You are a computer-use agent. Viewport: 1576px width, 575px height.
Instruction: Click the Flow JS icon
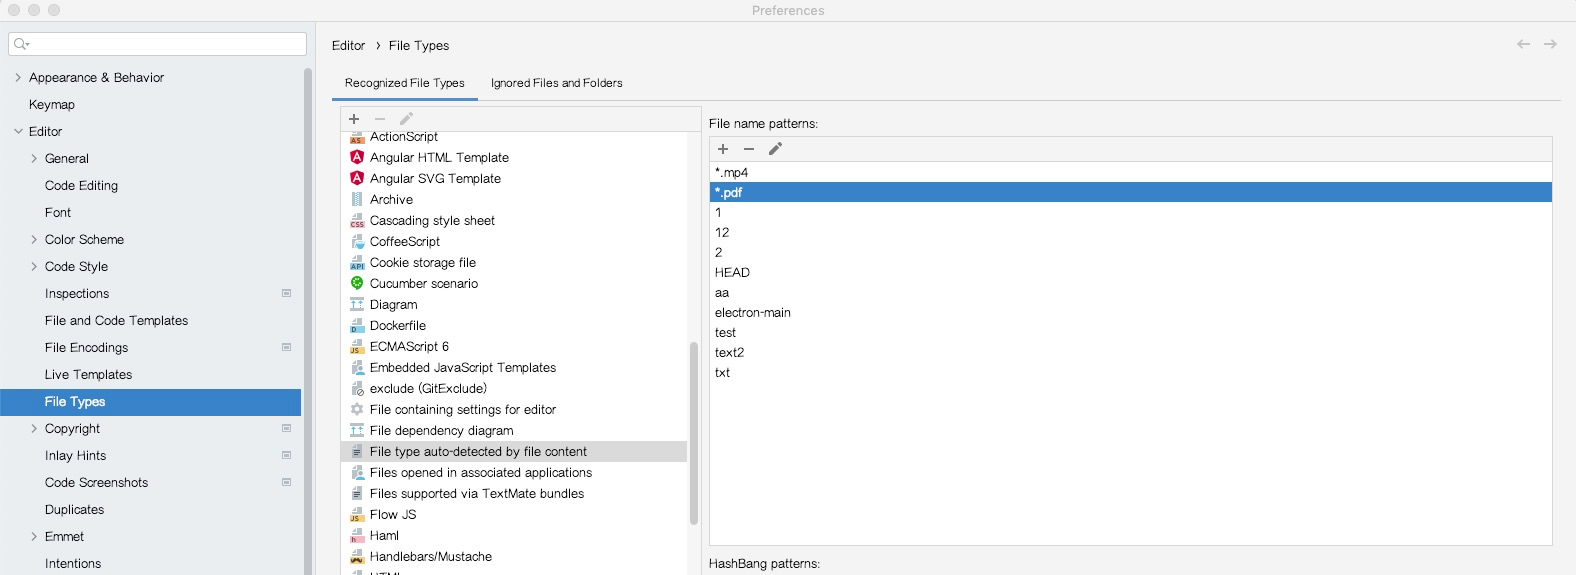(x=357, y=514)
